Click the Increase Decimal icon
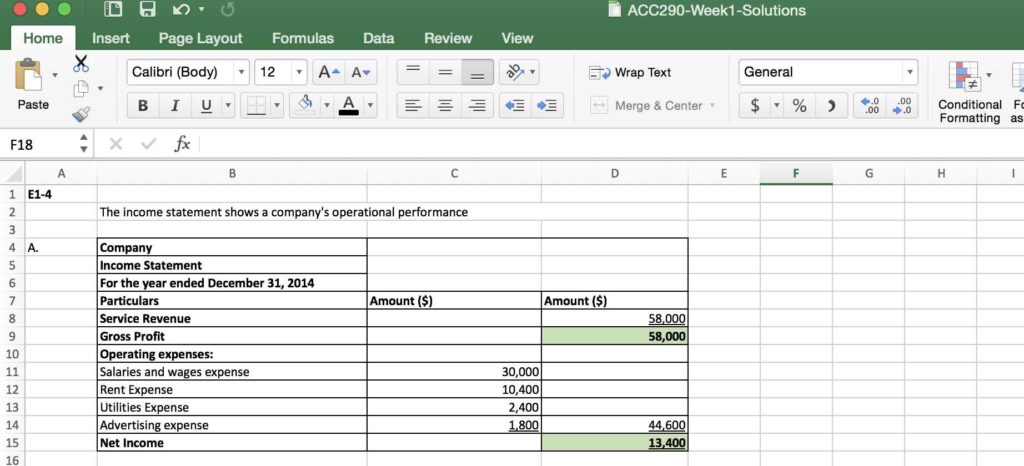This screenshot has height=466, width=1024. [871, 105]
